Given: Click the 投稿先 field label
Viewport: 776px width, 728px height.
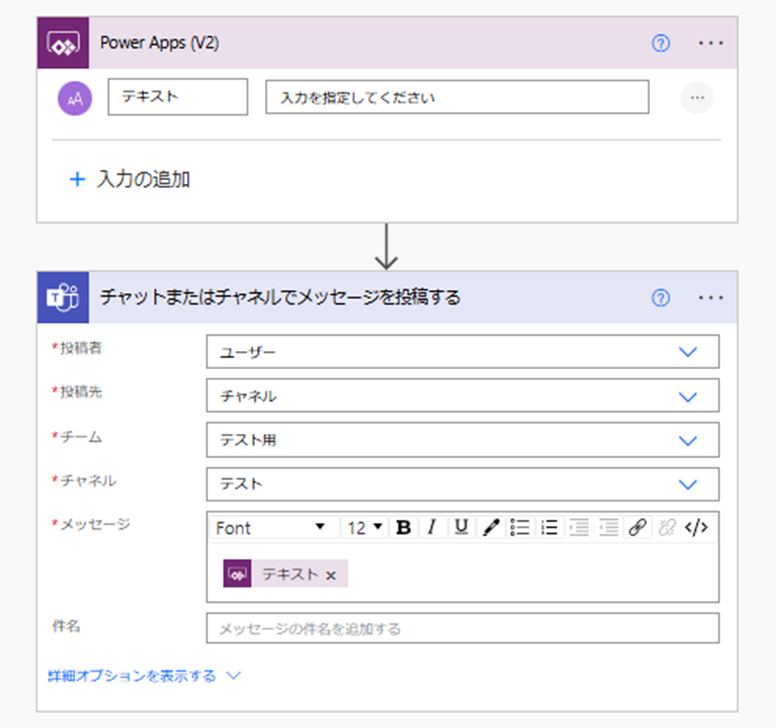Looking at the screenshot, I should pos(81,392).
